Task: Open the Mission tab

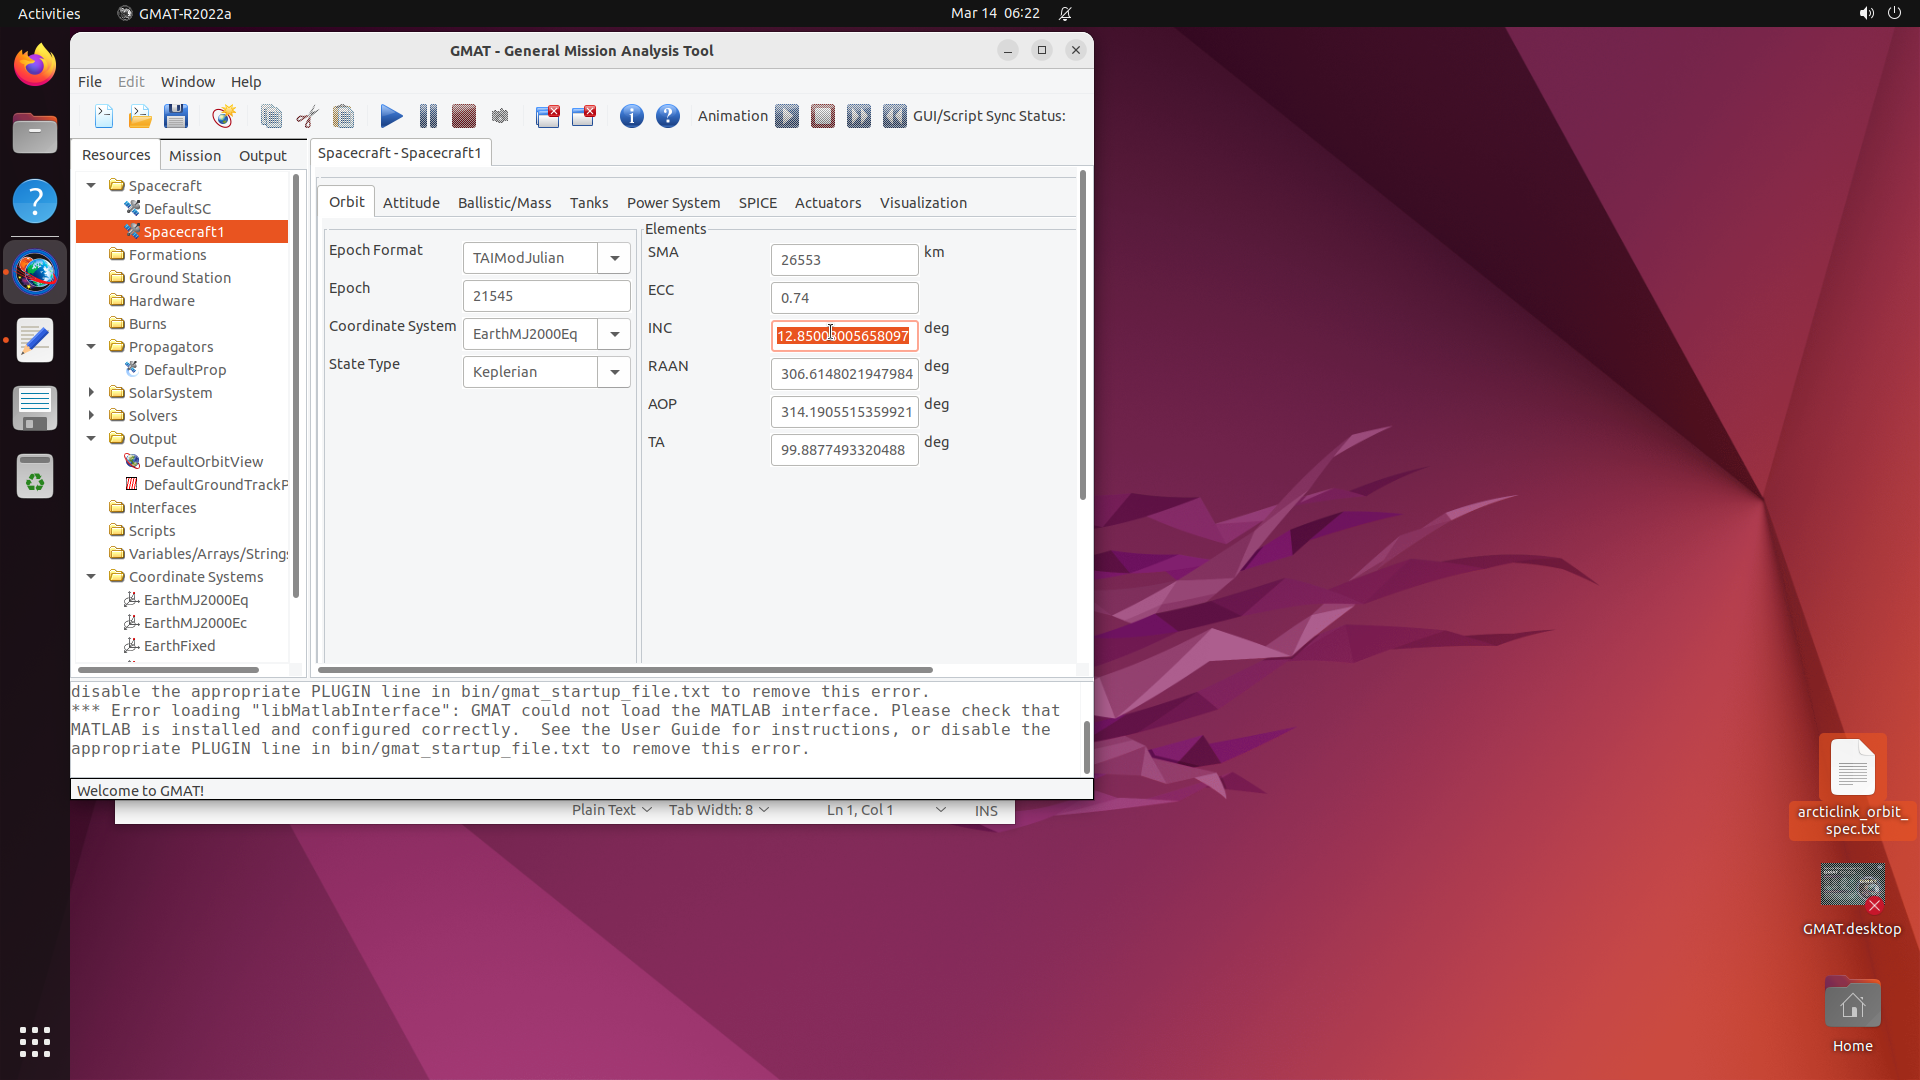Action: (x=194, y=155)
